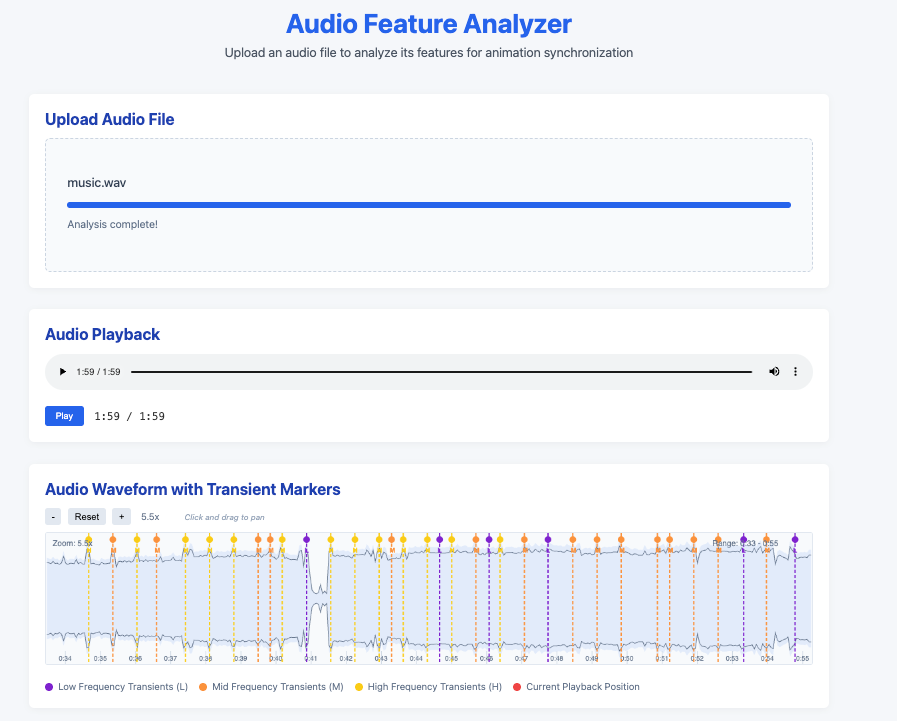This screenshot has width=897, height=721.
Task: Click the Current Playback Position legend entry
Action: [x=576, y=687]
